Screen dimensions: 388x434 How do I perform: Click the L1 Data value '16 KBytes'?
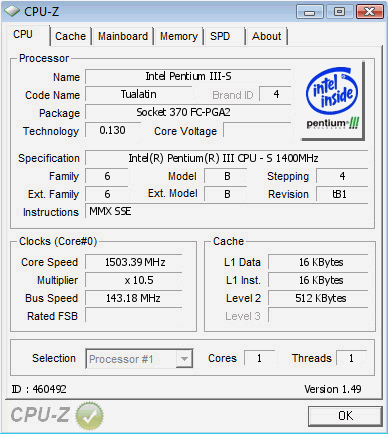318,262
